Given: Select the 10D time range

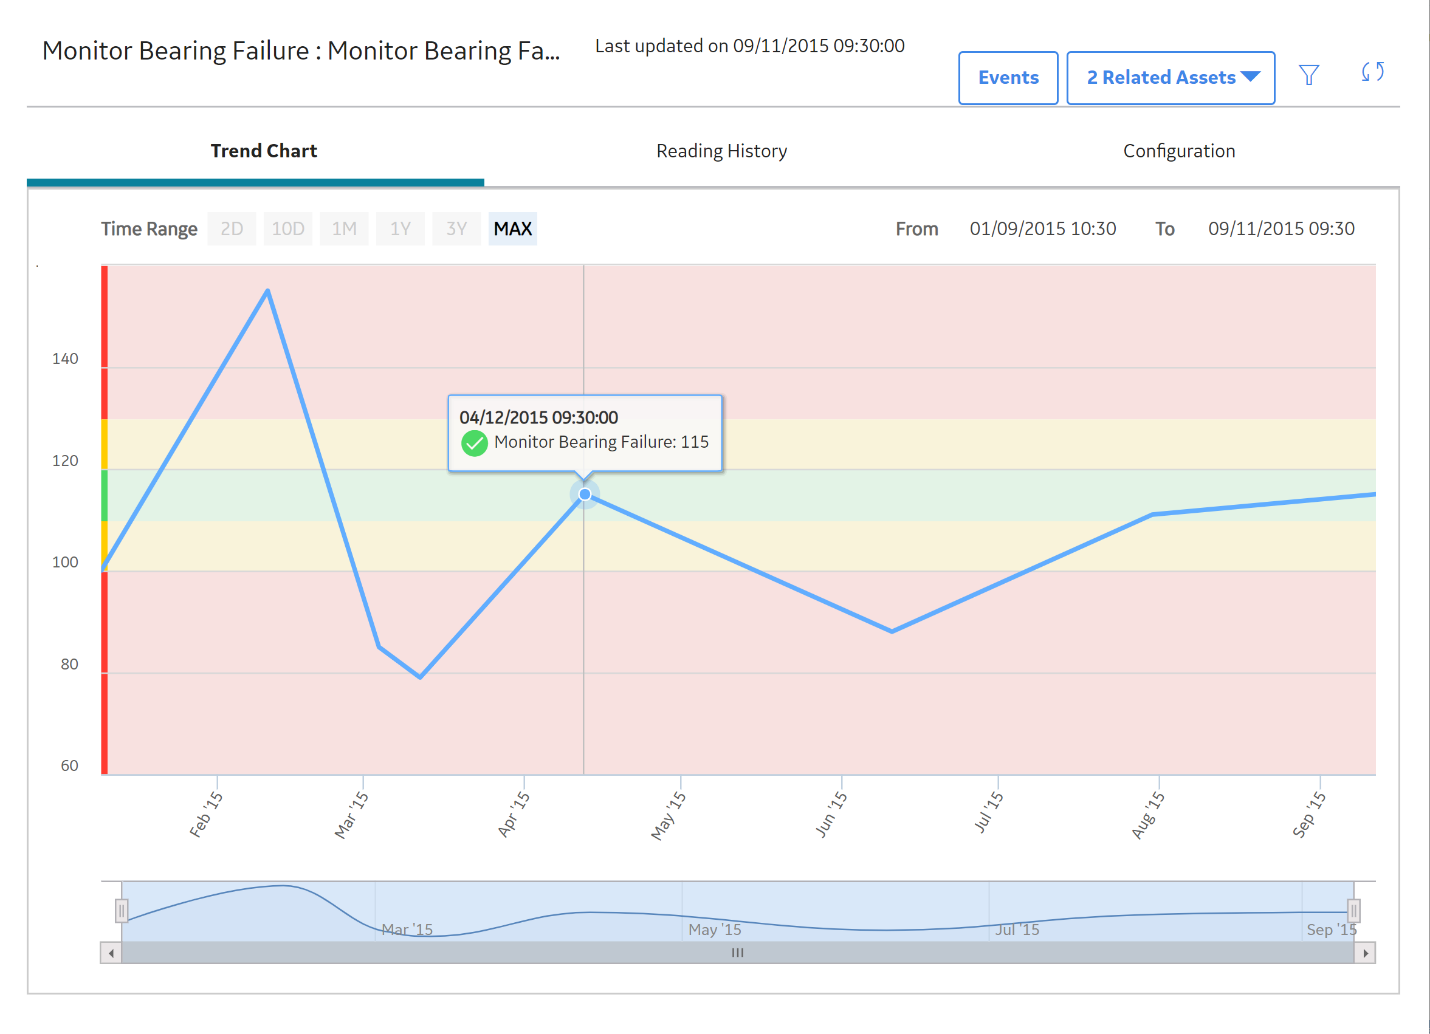Looking at the screenshot, I should [x=288, y=229].
